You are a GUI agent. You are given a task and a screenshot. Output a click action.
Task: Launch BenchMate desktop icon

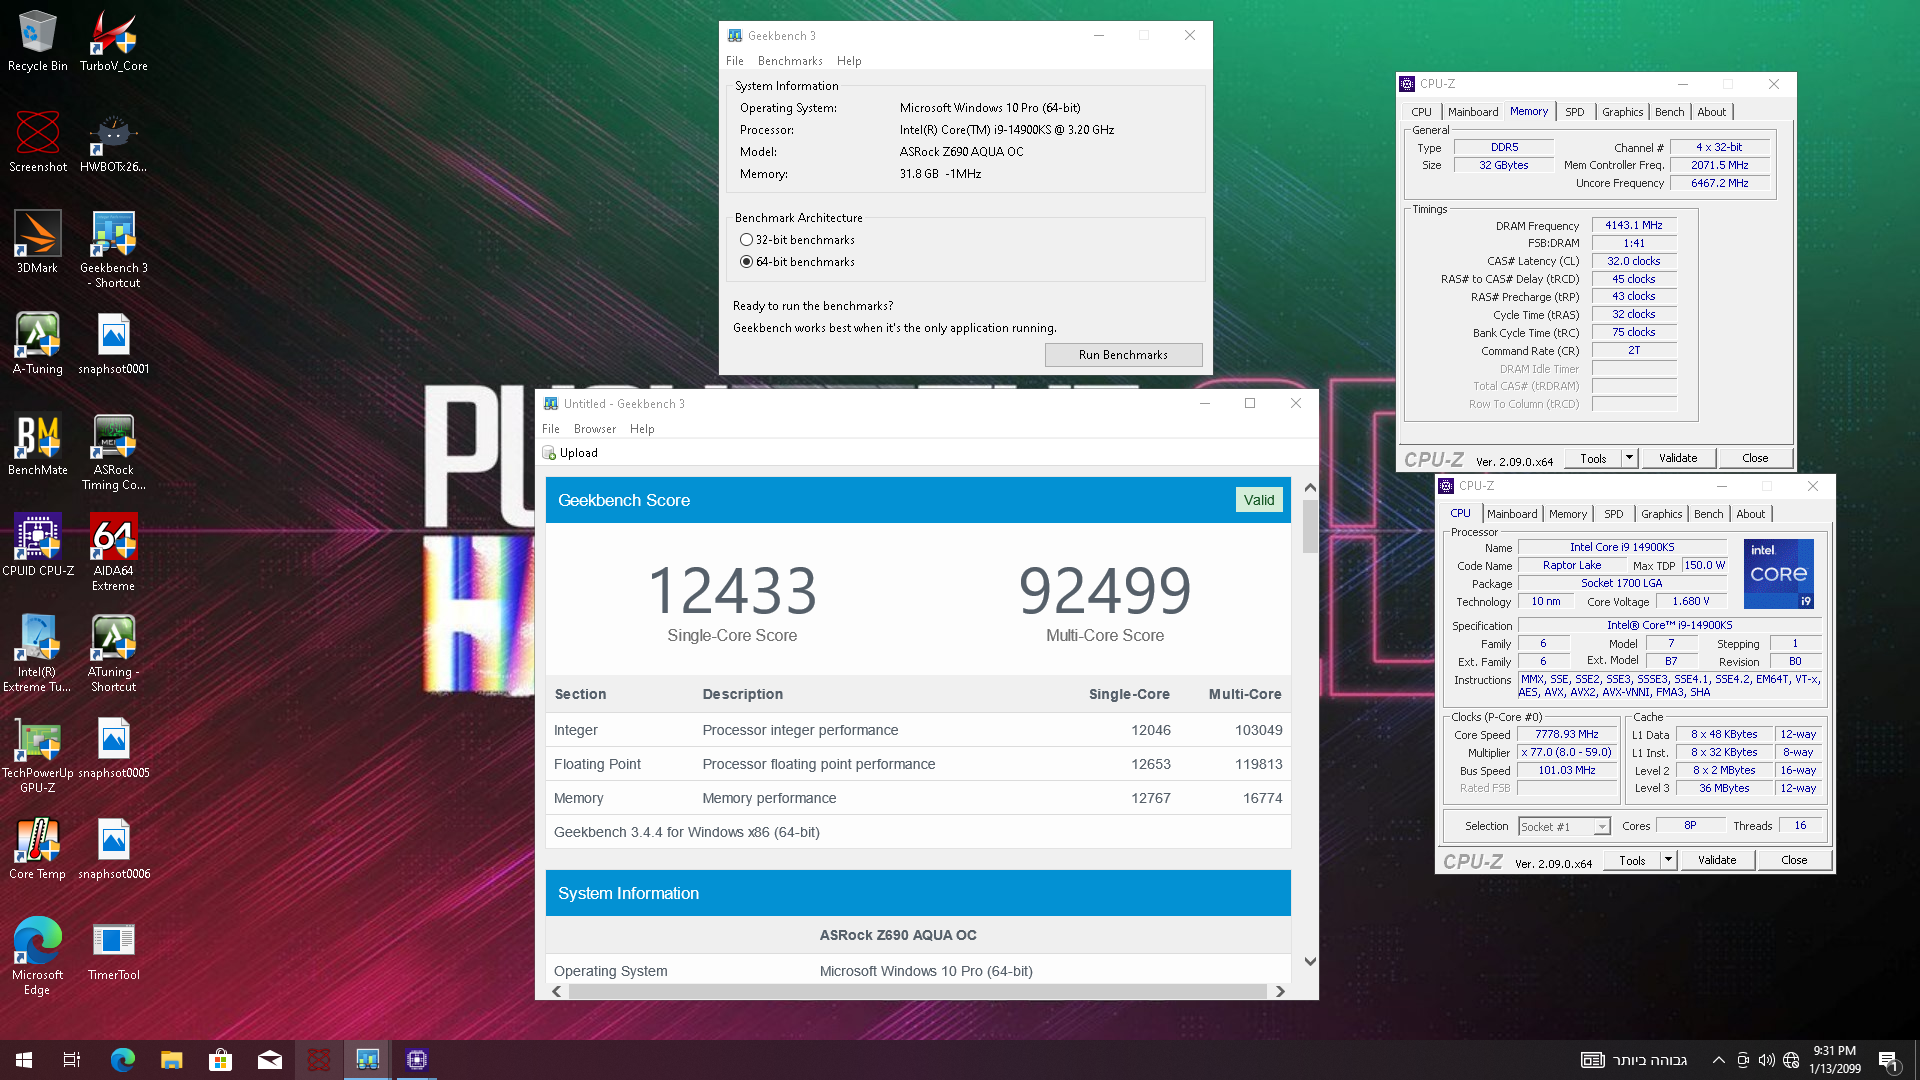[38, 445]
